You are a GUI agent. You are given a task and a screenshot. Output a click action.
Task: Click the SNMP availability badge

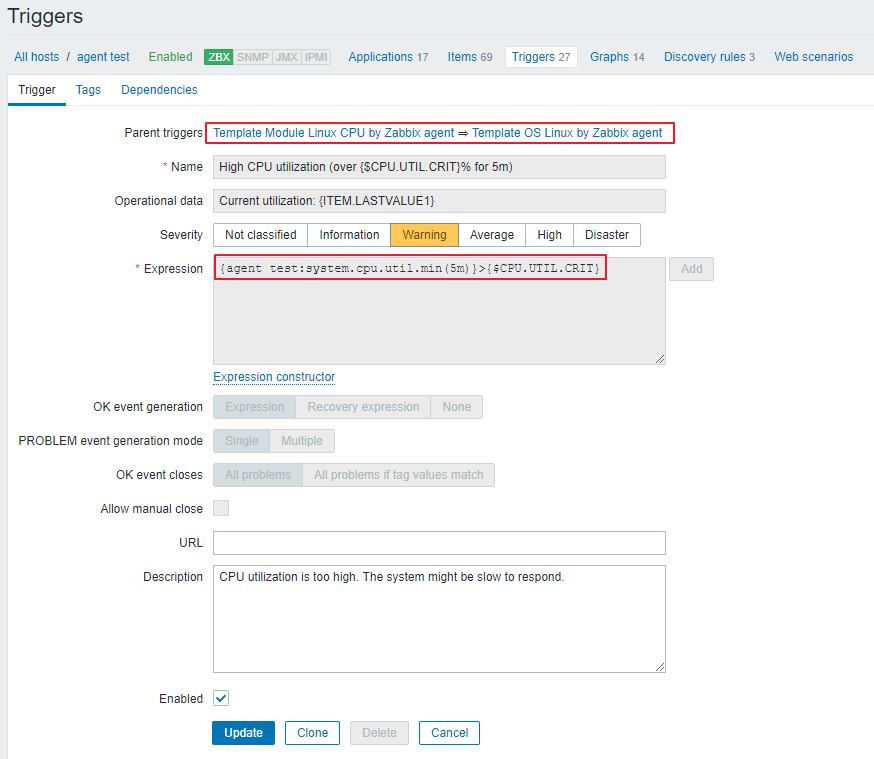253,57
